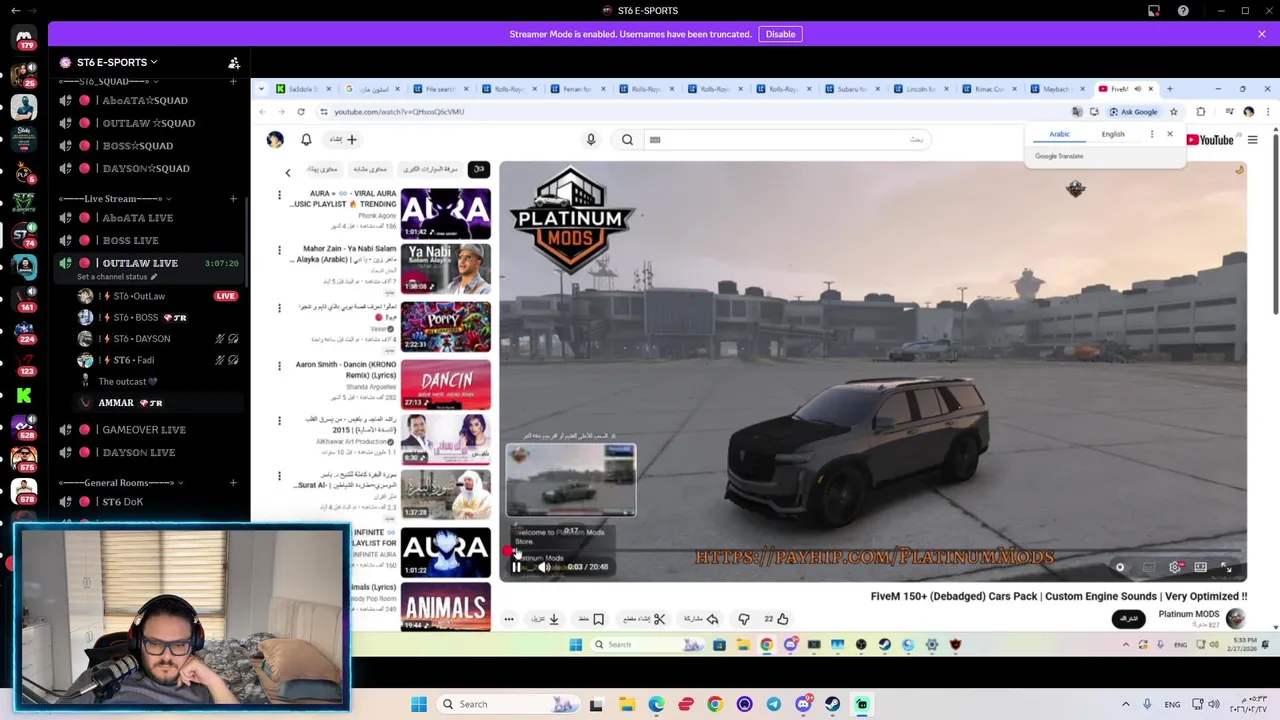This screenshot has width=1280, height=720.
Task: Disable Streamer Mode from the purple banner
Action: tap(780, 34)
